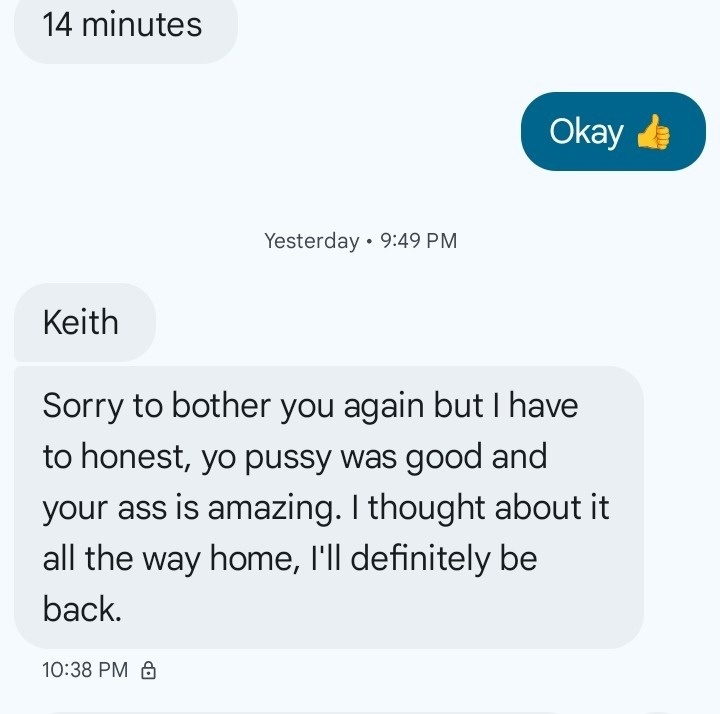This screenshot has width=720, height=714.
Task: Click the number "14" in top bubble
Action: pos(56,25)
